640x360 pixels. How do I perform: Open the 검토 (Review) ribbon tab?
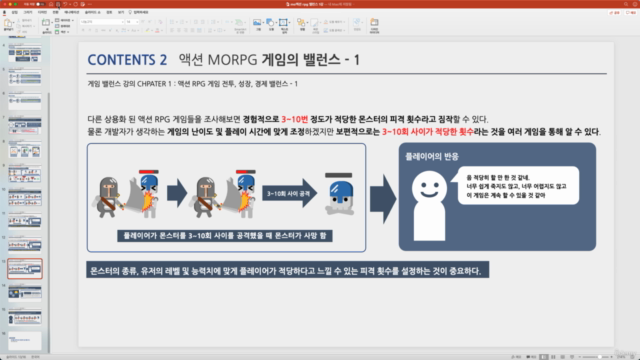point(109,13)
